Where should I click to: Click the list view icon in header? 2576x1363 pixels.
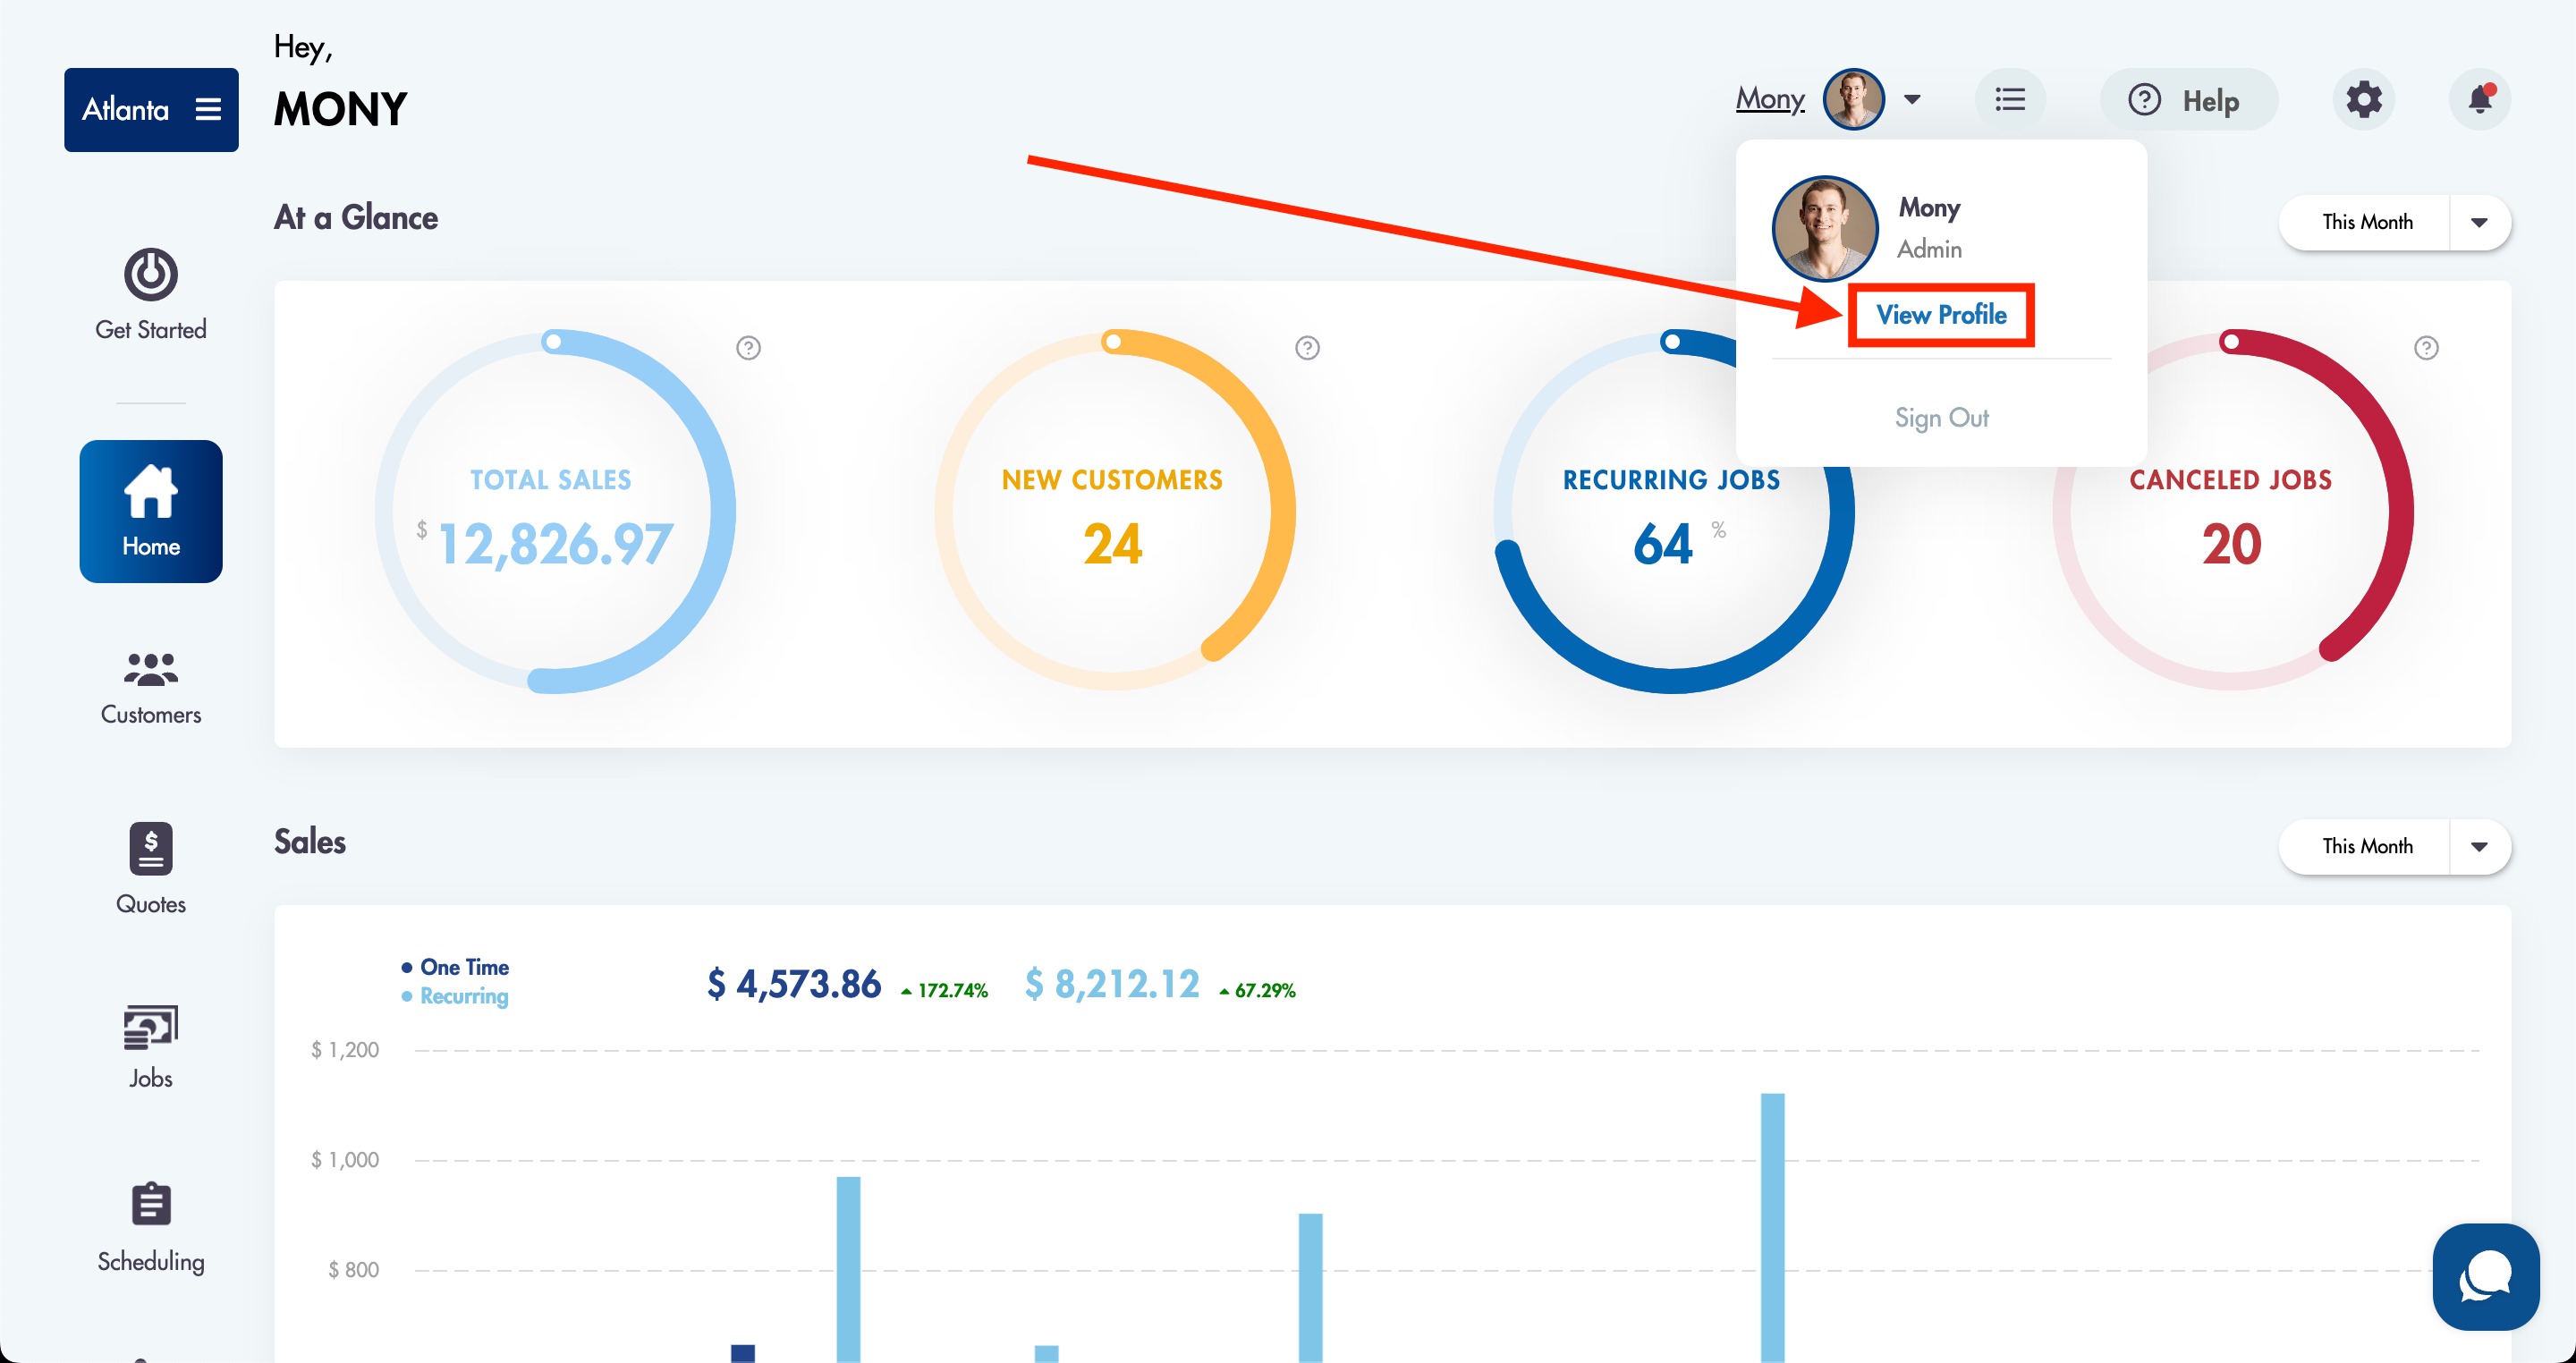pyautogui.click(x=2010, y=100)
